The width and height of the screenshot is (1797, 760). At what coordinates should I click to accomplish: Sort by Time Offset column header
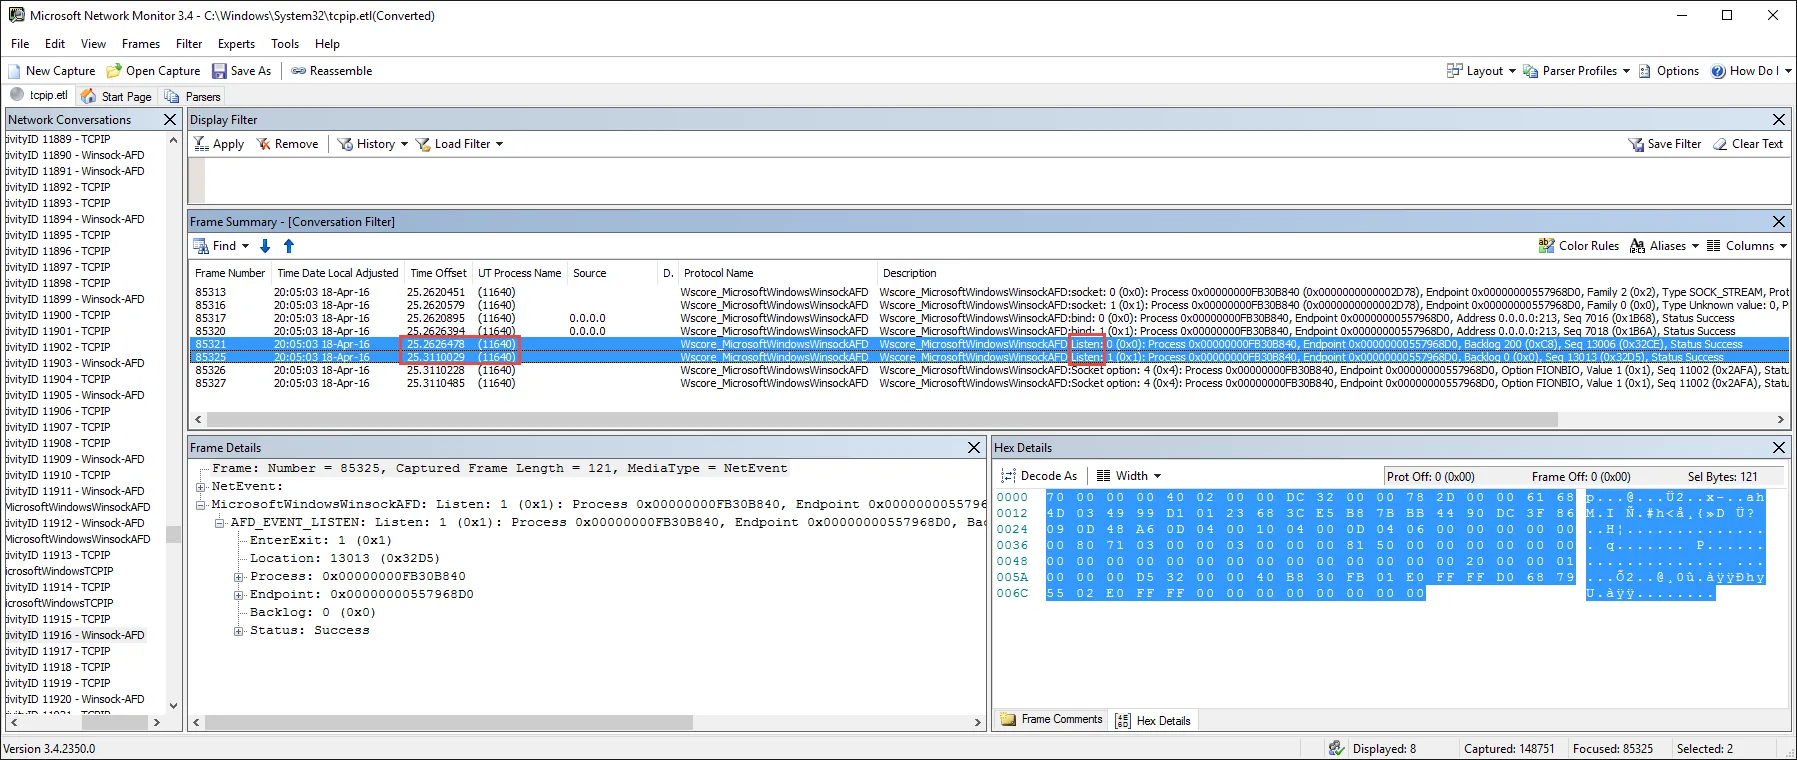pos(438,273)
